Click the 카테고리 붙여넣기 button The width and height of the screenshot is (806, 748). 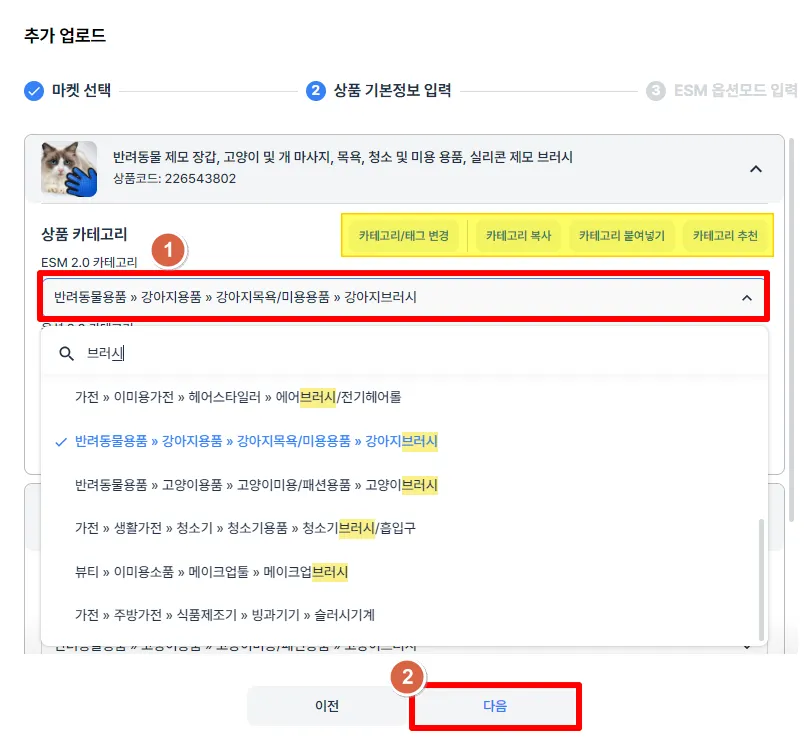tap(621, 235)
